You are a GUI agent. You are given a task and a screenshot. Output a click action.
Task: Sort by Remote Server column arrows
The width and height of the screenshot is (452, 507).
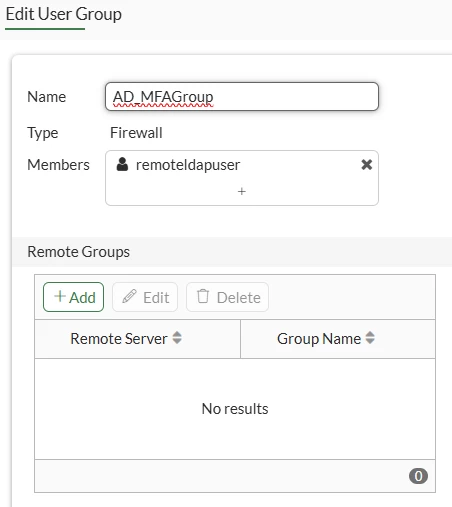(x=177, y=338)
